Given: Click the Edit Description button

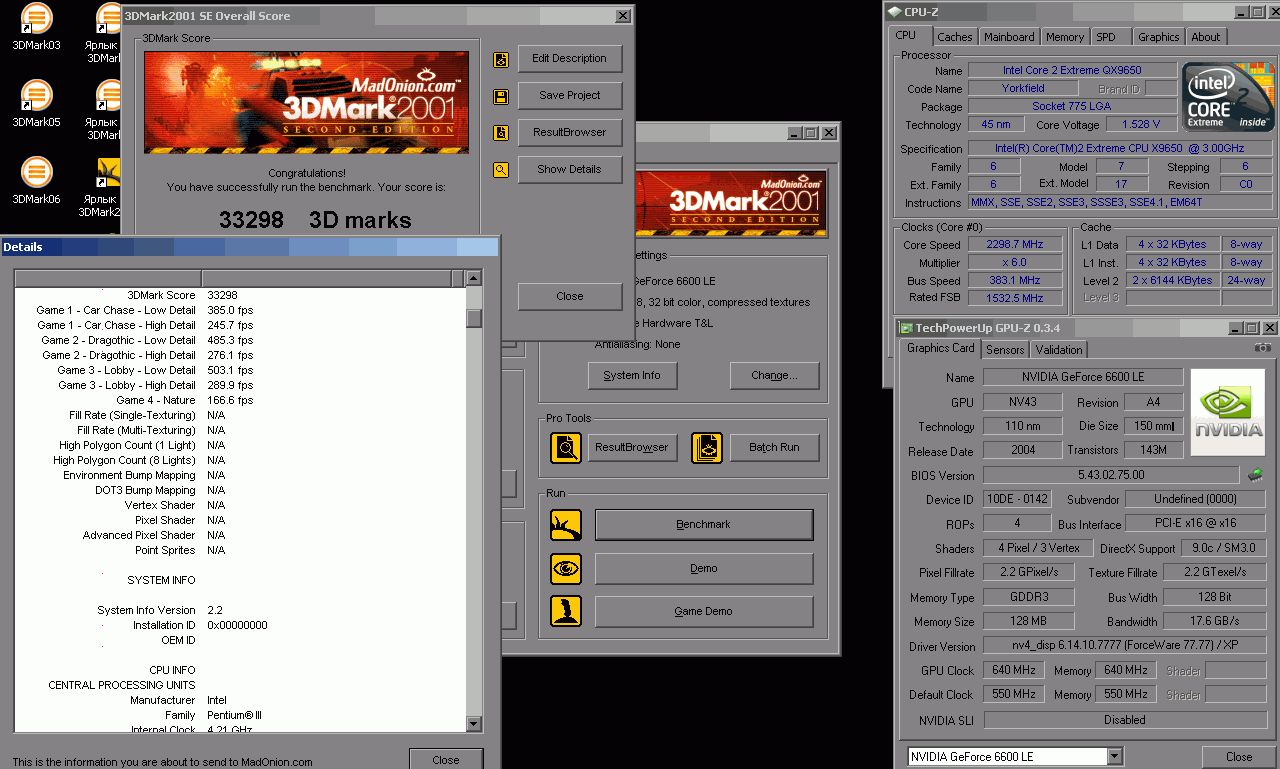Looking at the screenshot, I should (570, 59).
